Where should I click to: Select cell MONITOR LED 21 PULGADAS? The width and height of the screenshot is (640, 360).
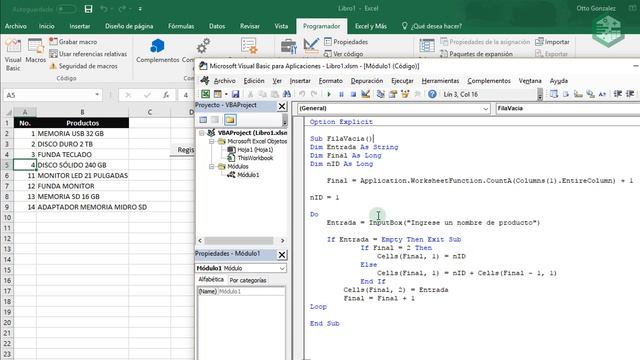pos(82,176)
